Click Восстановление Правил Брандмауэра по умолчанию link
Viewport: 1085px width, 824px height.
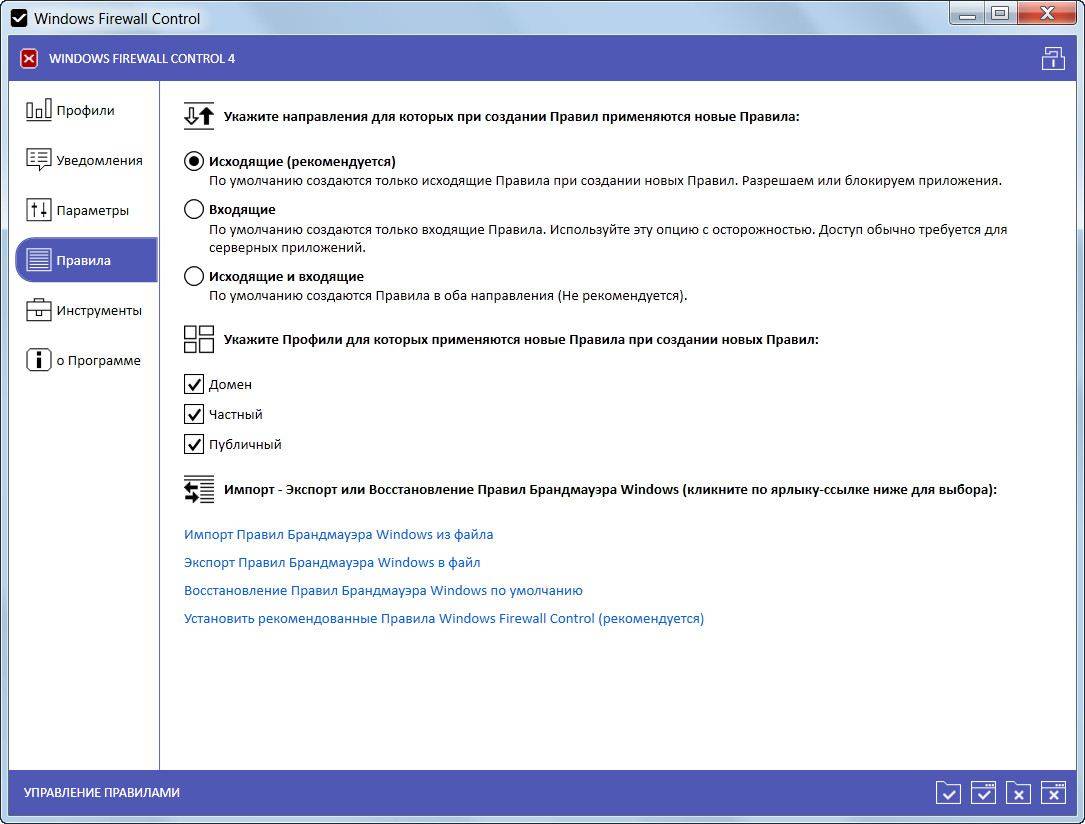coord(383,591)
